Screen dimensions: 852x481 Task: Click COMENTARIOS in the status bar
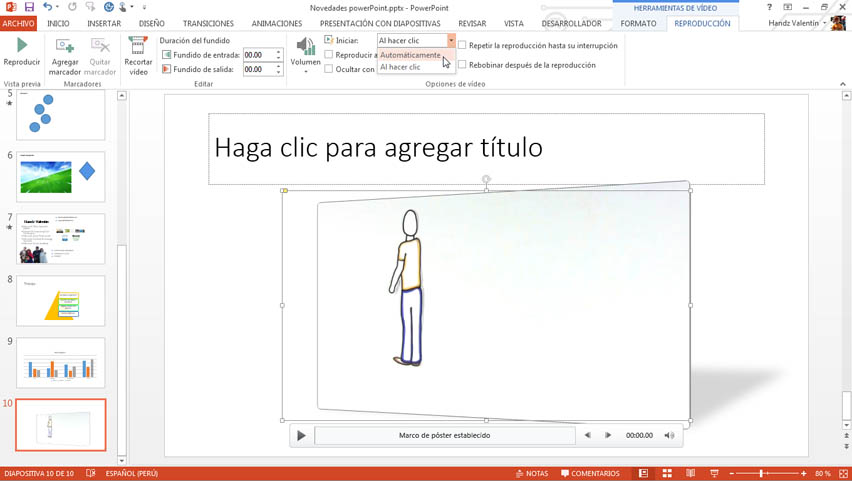point(590,473)
